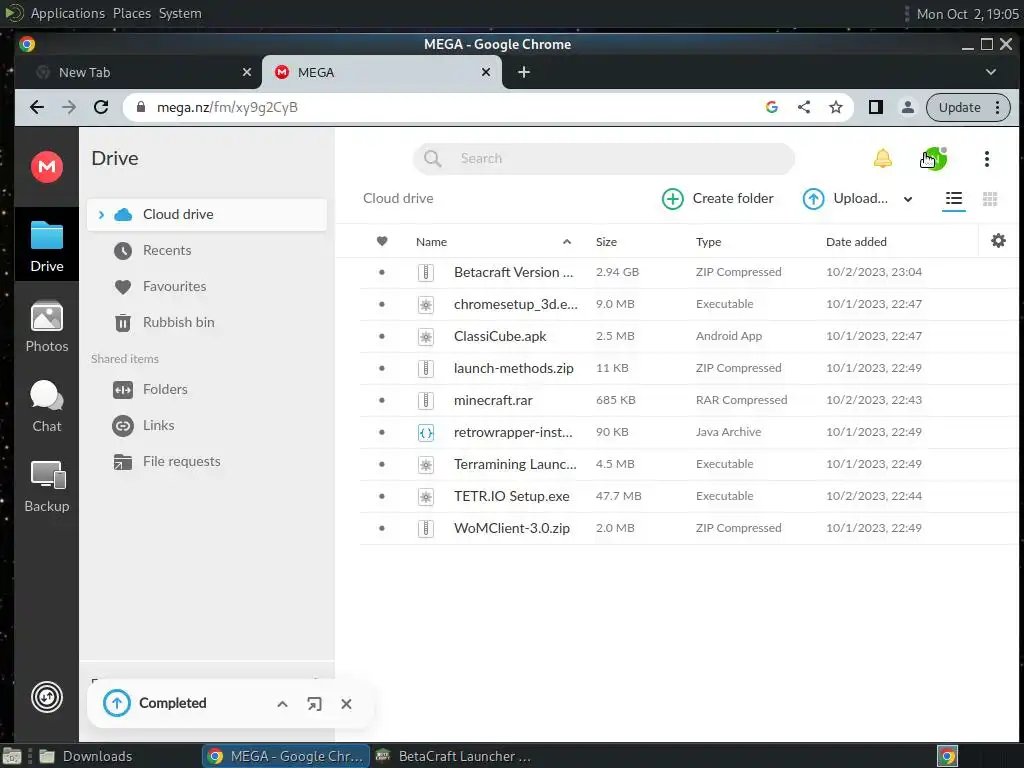Image resolution: width=1024 pixels, height=768 pixels.
Task: Close the MEGA tab
Action: pos(485,72)
